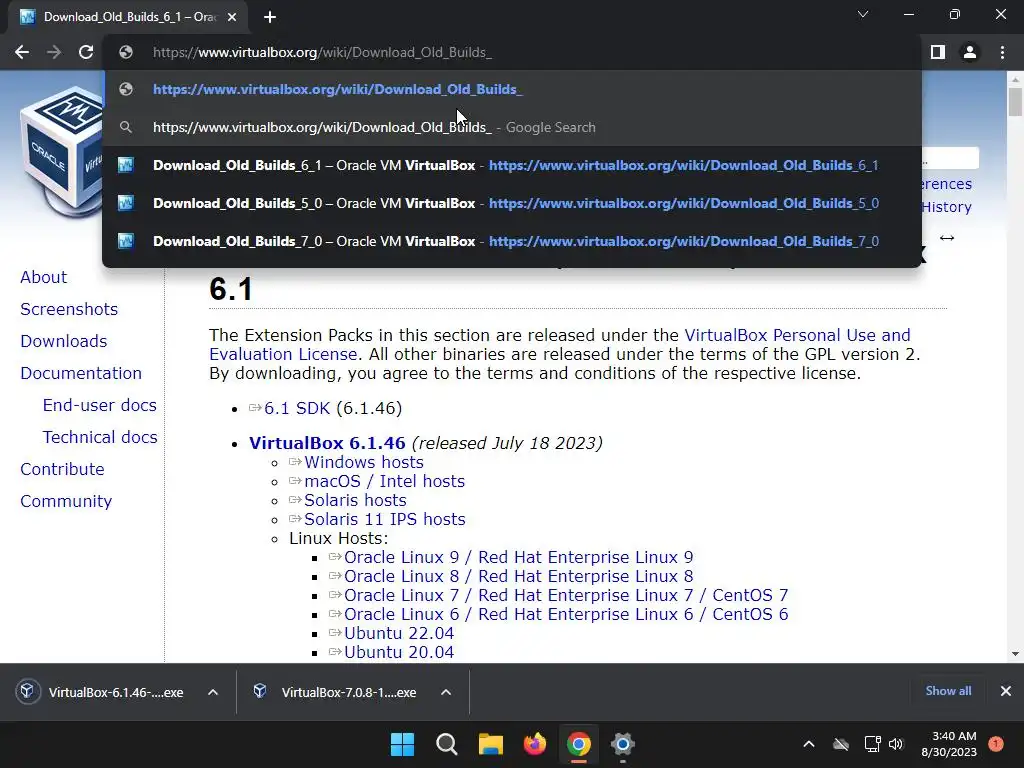Image resolution: width=1024 pixels, height=768 pixels.
Task: Open File Explorer from taskbar
Action: (x=490, y=744)
